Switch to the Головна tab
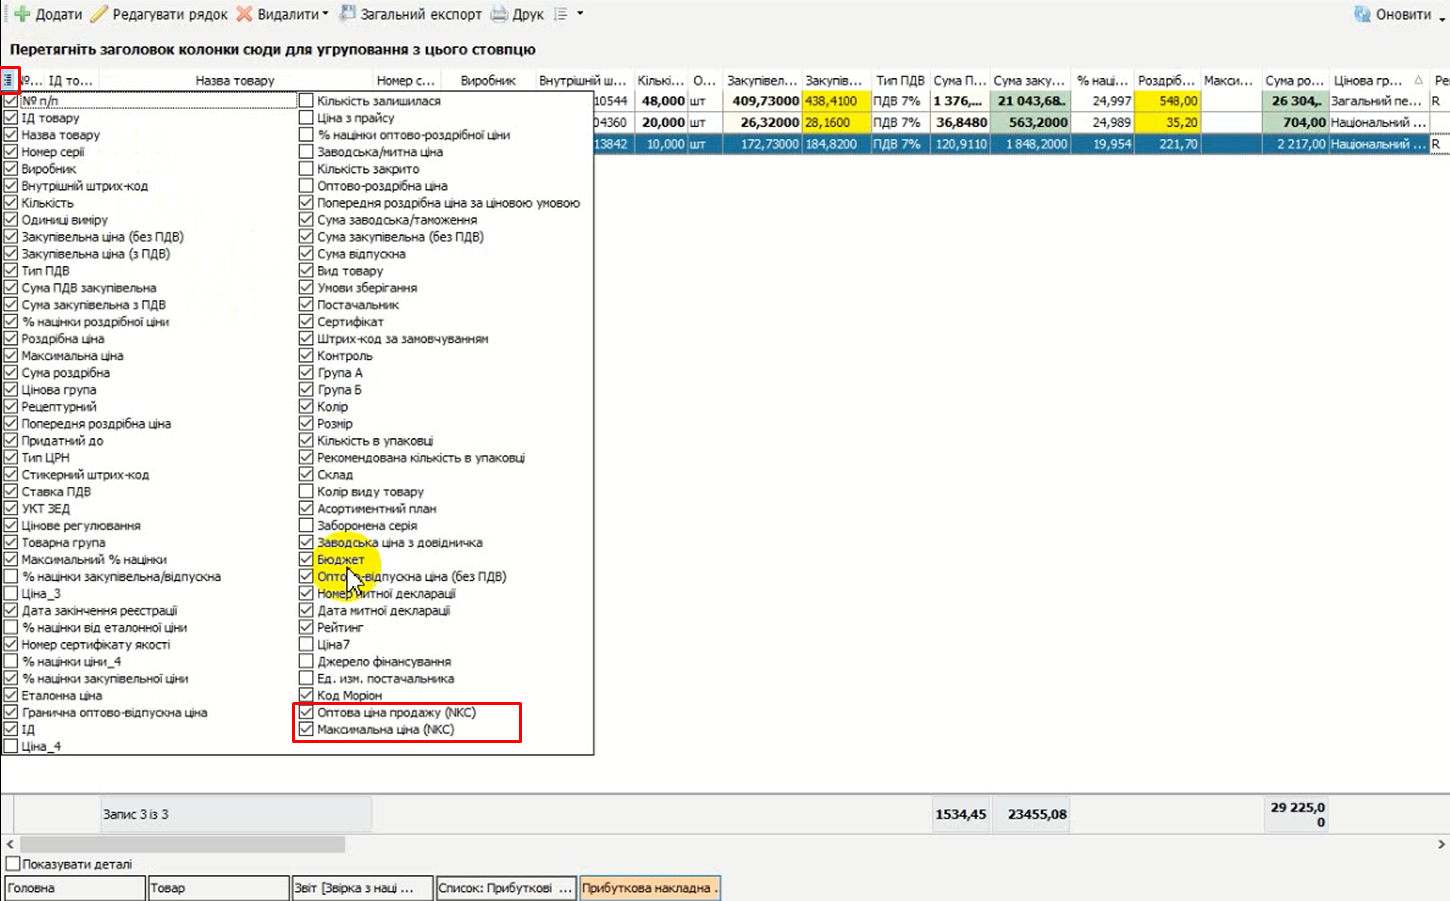The height and width of the screenshot is (901, 1450). click(x=75, y=888)
